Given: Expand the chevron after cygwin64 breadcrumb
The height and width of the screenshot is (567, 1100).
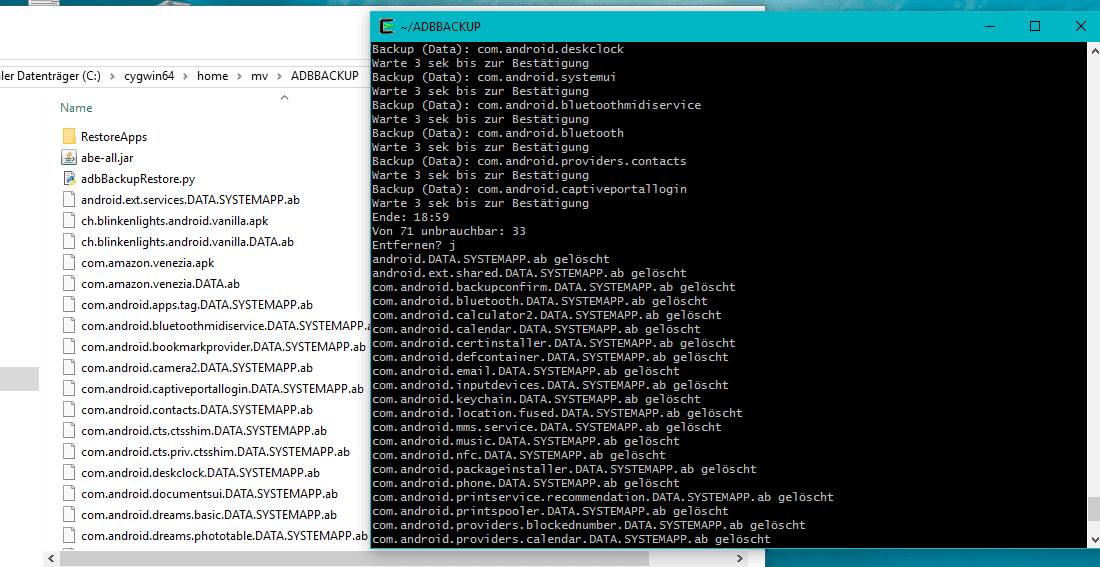Looking at the screenshot, I should point(187,76).
